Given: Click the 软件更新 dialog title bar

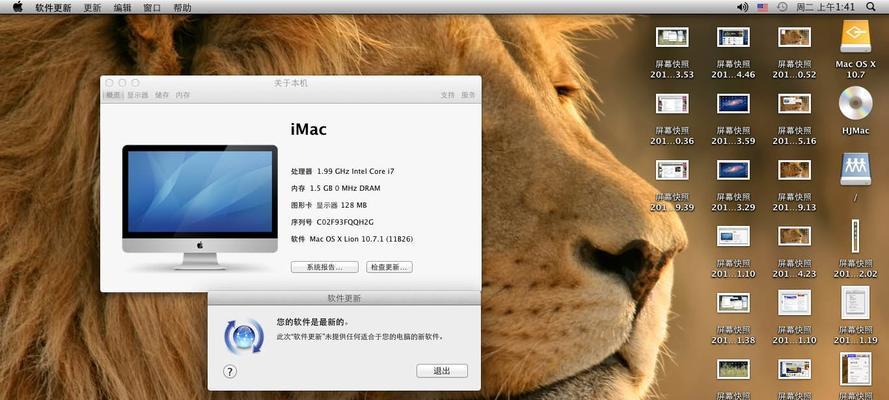Looking at the screenshot, I should tap(344, 298).
